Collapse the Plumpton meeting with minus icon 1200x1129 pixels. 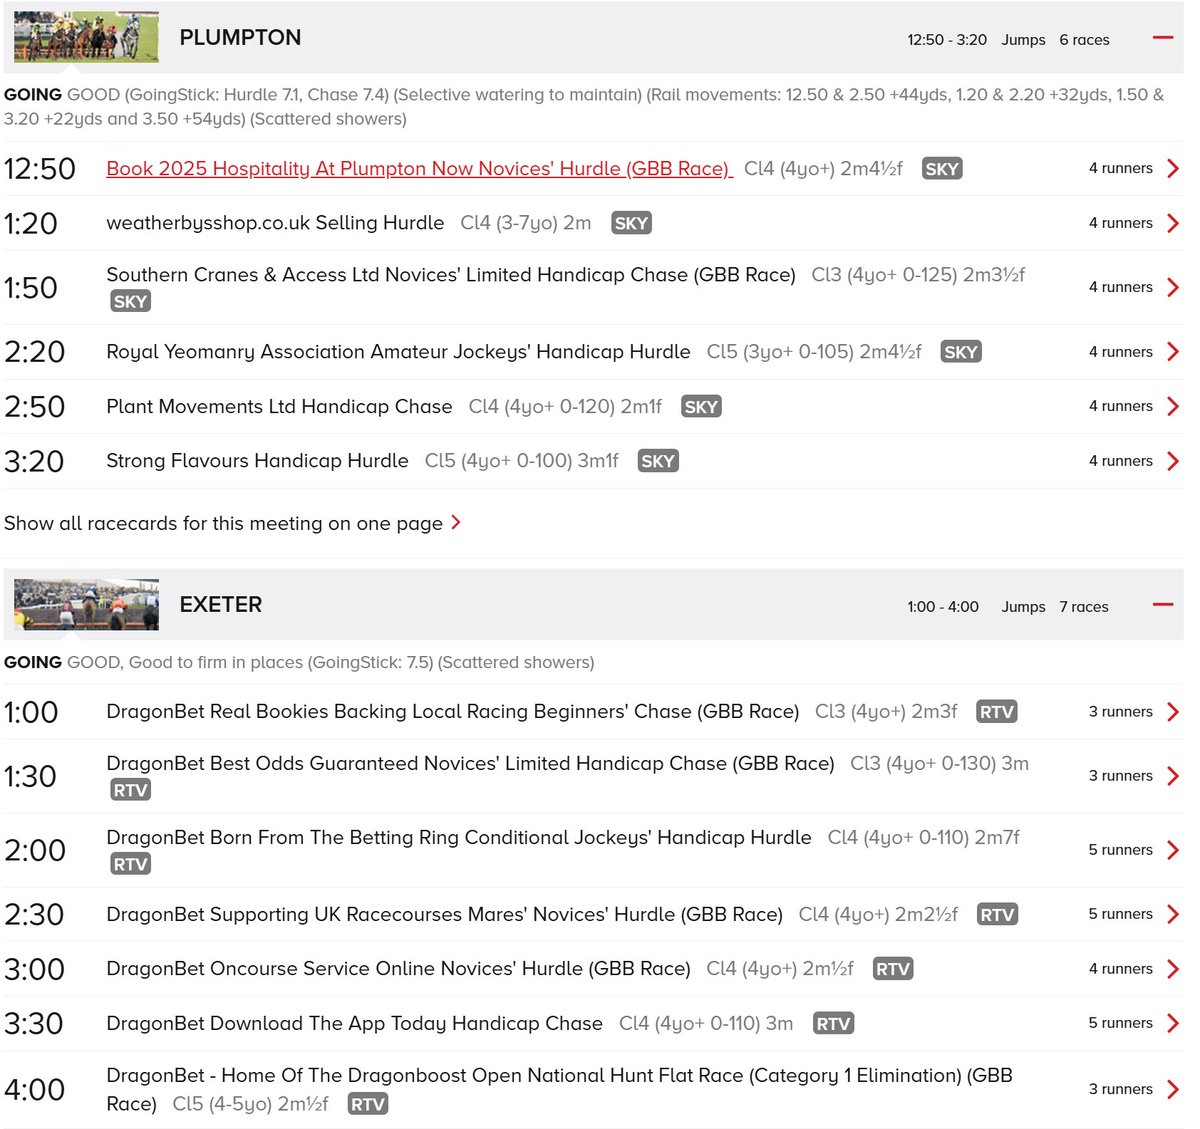tap(1162, 38)
